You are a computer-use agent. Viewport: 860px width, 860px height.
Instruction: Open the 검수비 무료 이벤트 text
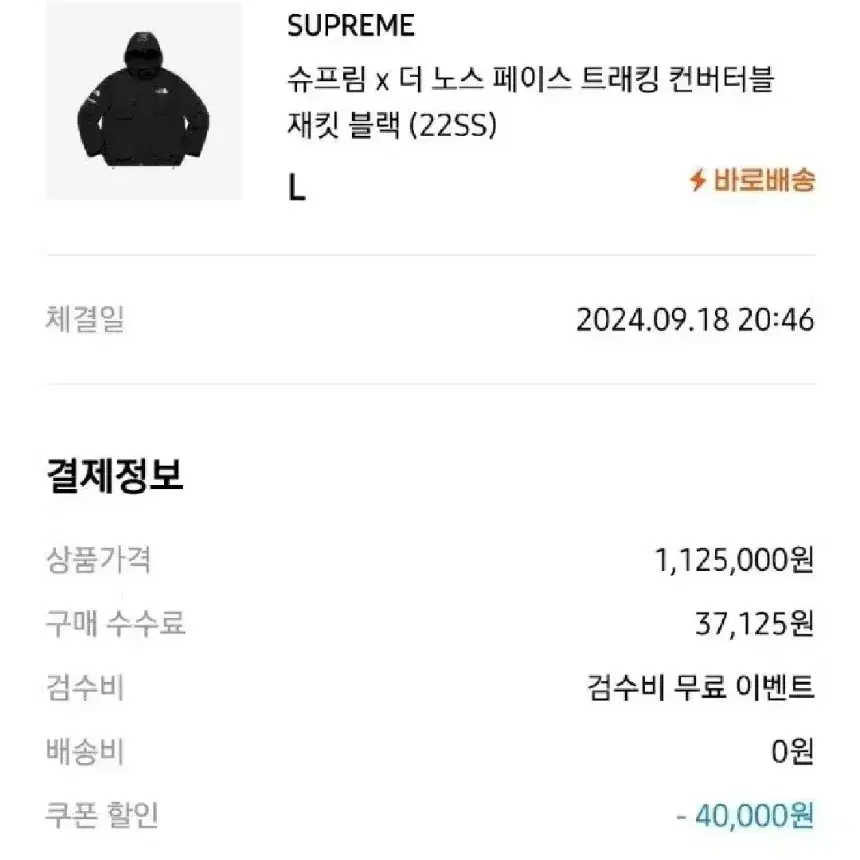700,688
